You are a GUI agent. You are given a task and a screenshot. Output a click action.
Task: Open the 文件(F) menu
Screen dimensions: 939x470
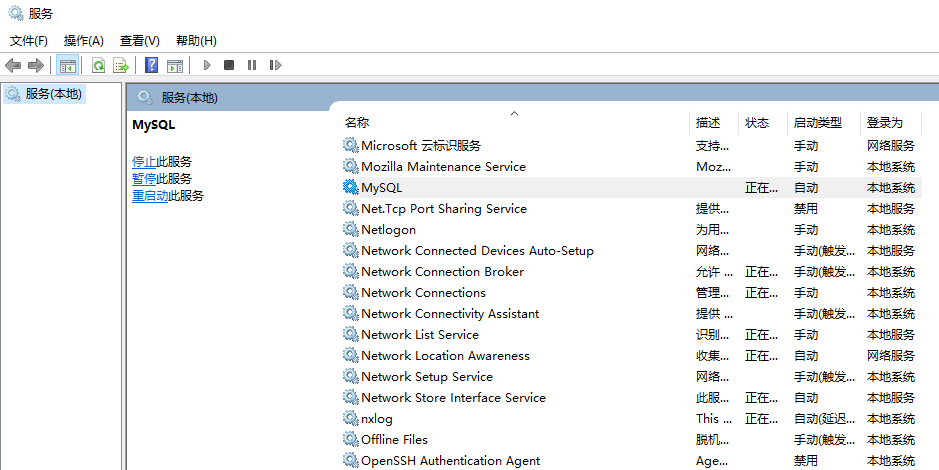29,41
